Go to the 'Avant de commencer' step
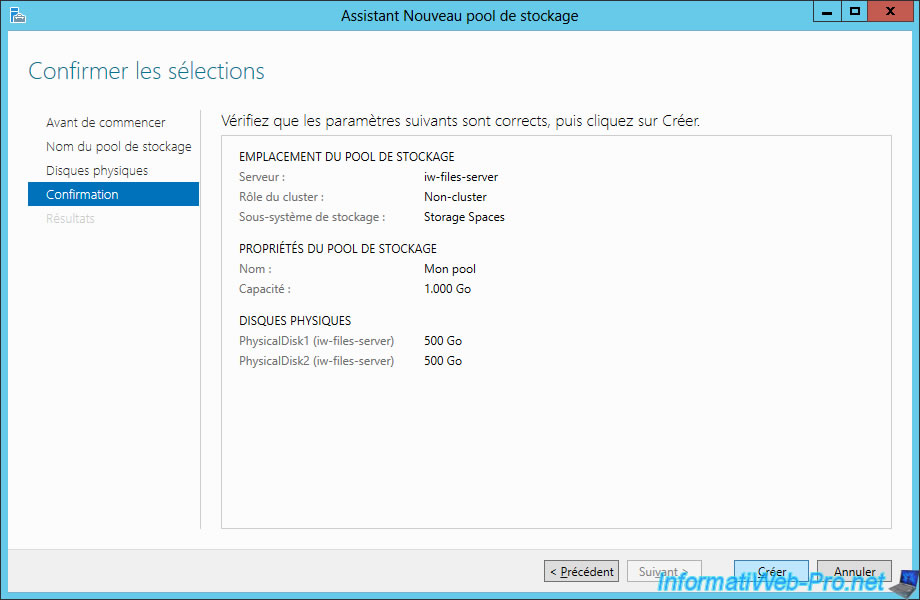The image size is (920, 600). 106,123
